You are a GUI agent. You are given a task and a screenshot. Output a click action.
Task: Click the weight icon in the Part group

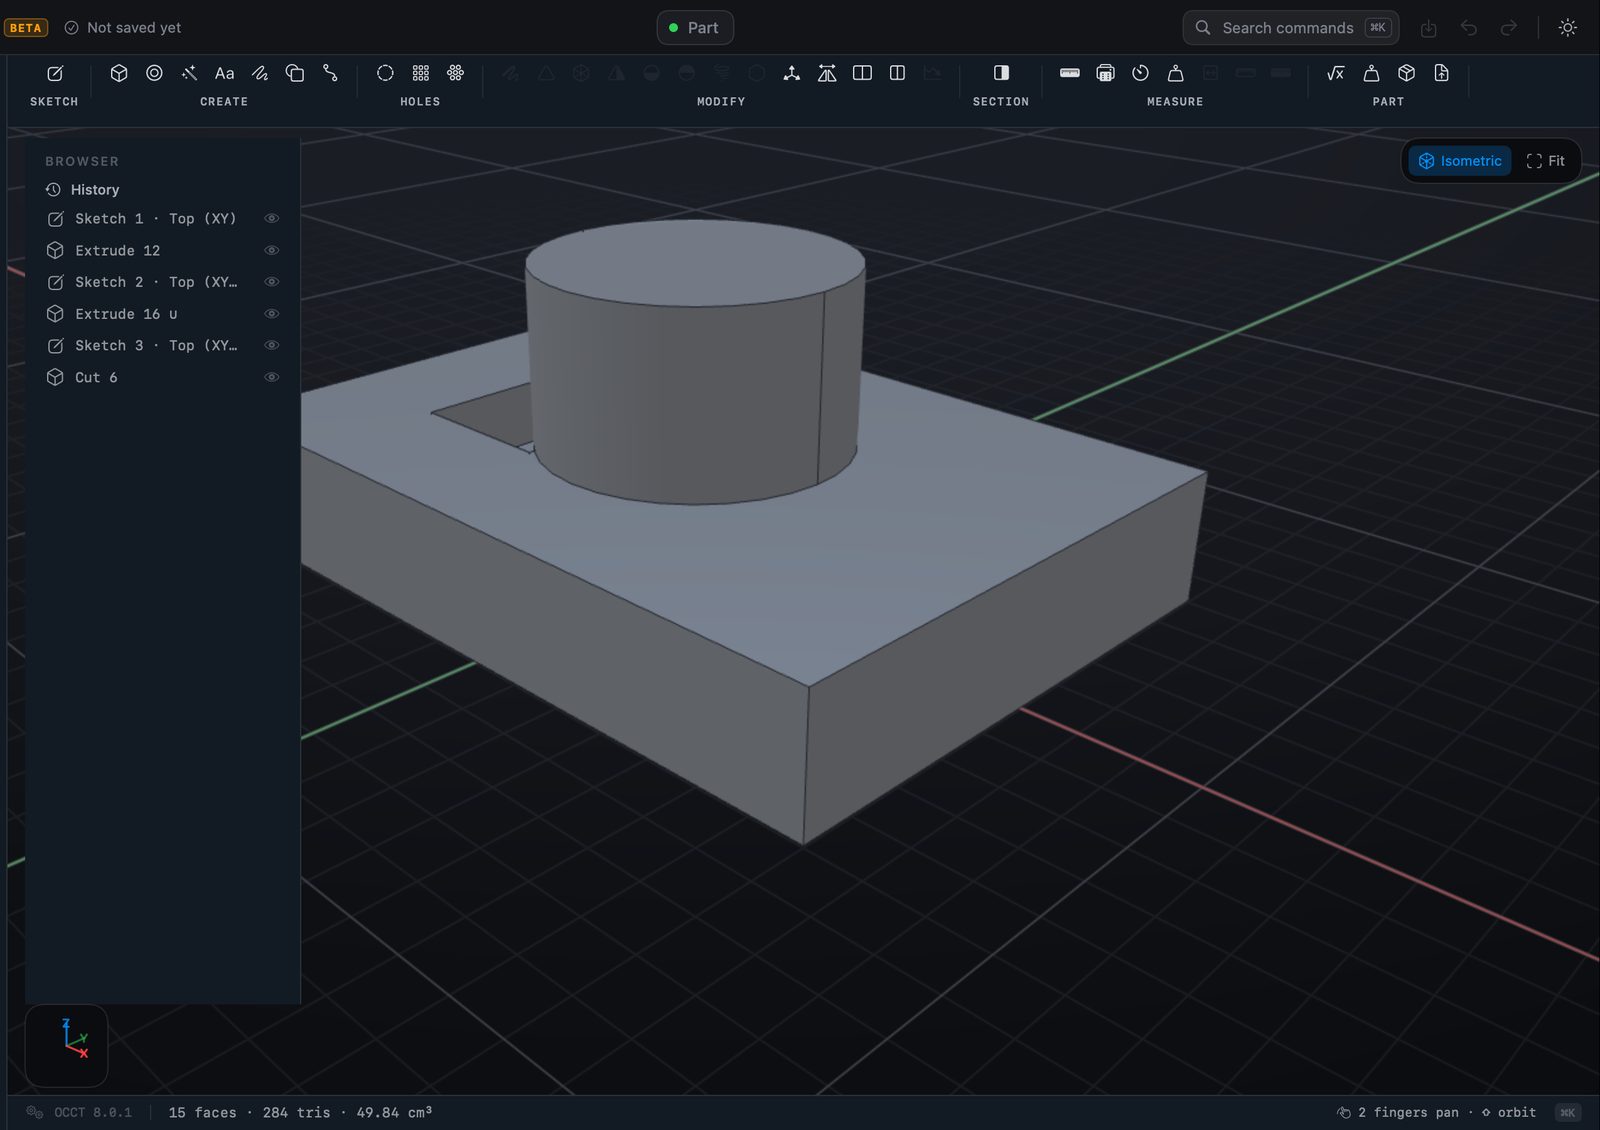[x=1371, y=73]
